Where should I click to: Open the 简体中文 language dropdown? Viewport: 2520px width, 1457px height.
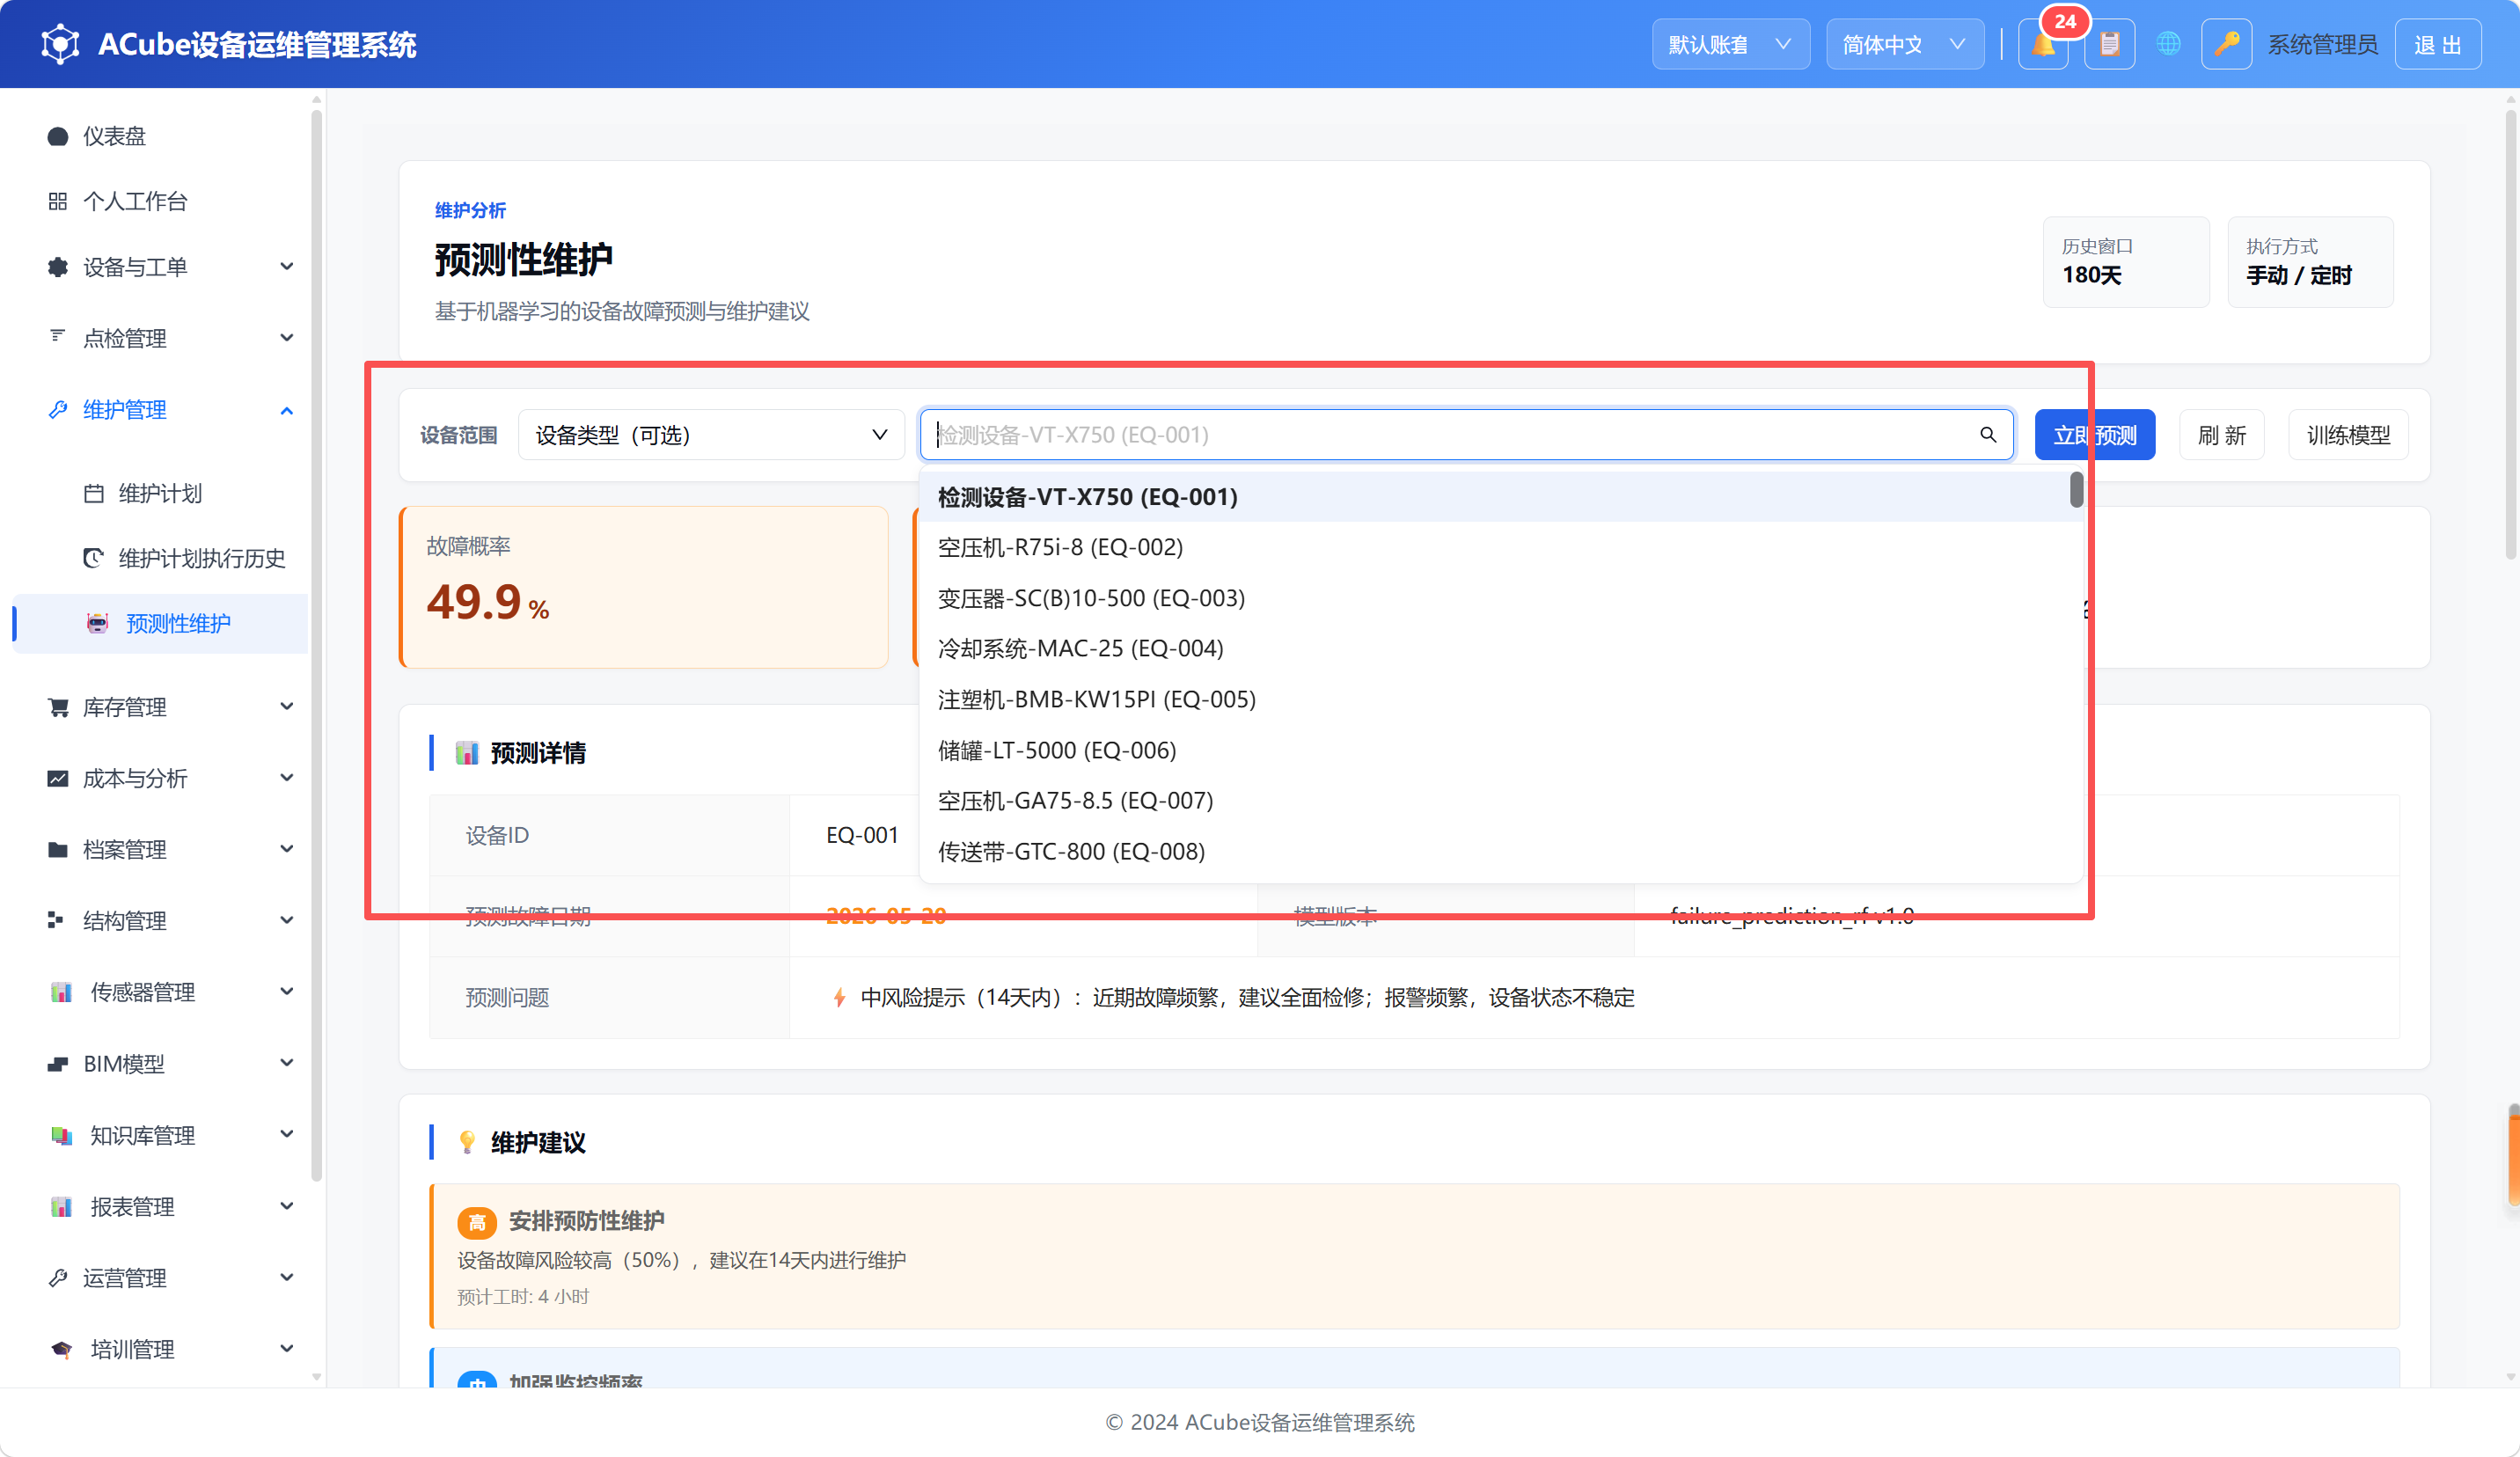pyautogui.click(x=1905, y=44)
